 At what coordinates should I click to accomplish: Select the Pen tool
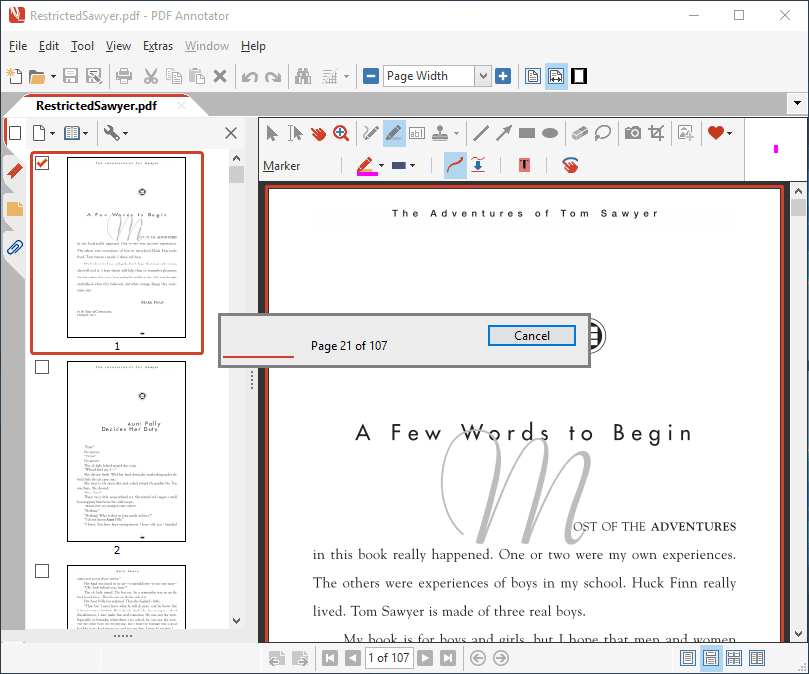tap(370, 134)
